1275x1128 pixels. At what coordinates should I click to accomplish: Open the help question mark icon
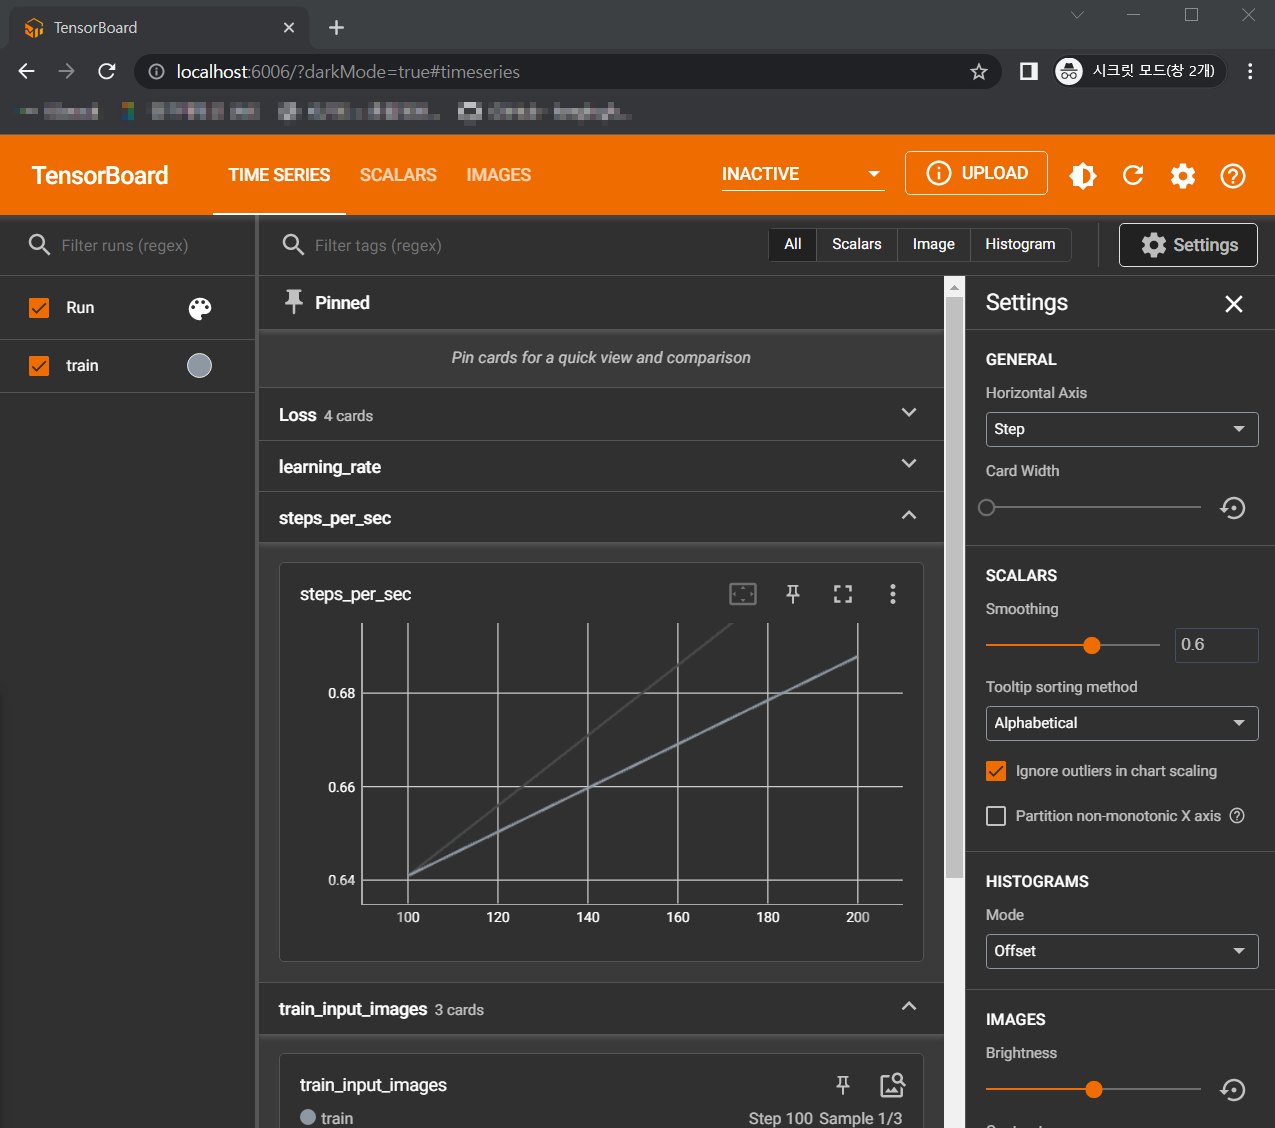[x=1233, y=176]
